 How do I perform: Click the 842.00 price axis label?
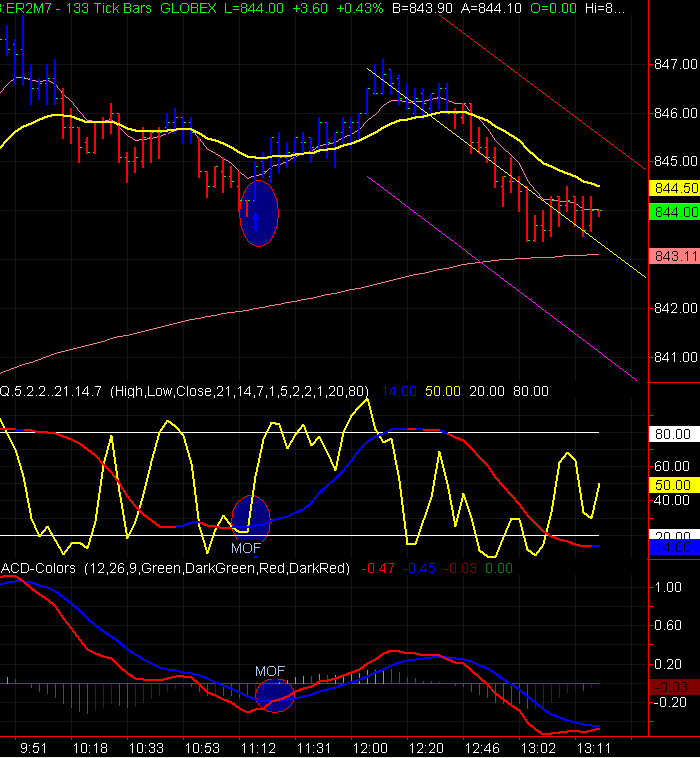click(675, 308)
